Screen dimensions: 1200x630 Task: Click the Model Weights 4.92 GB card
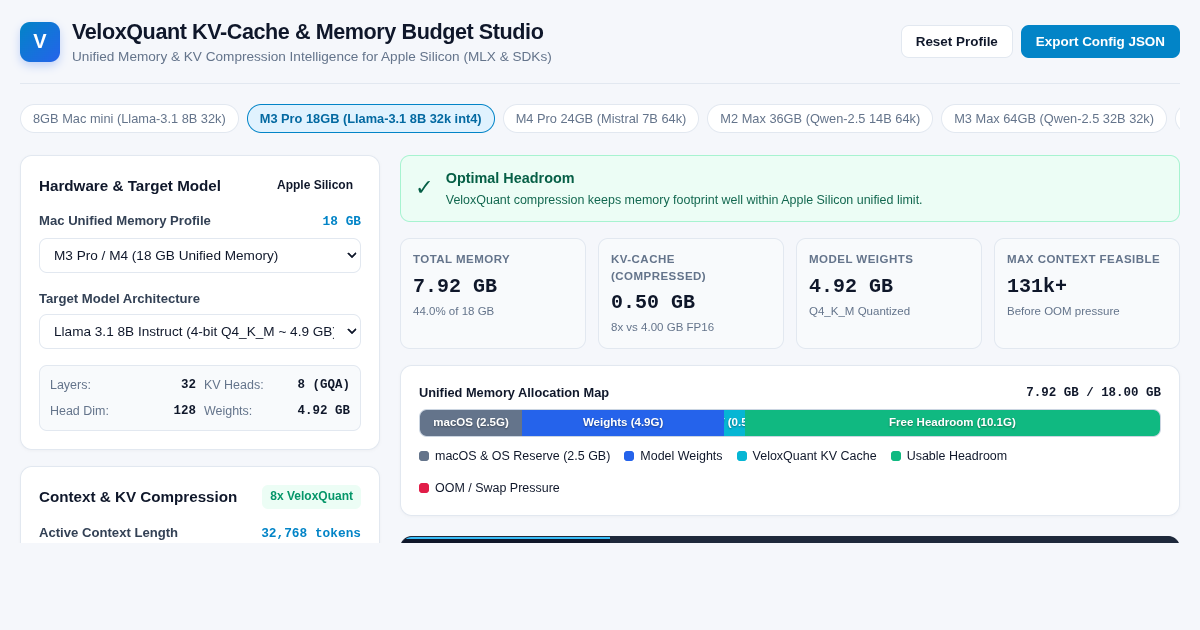coord(889,293)
